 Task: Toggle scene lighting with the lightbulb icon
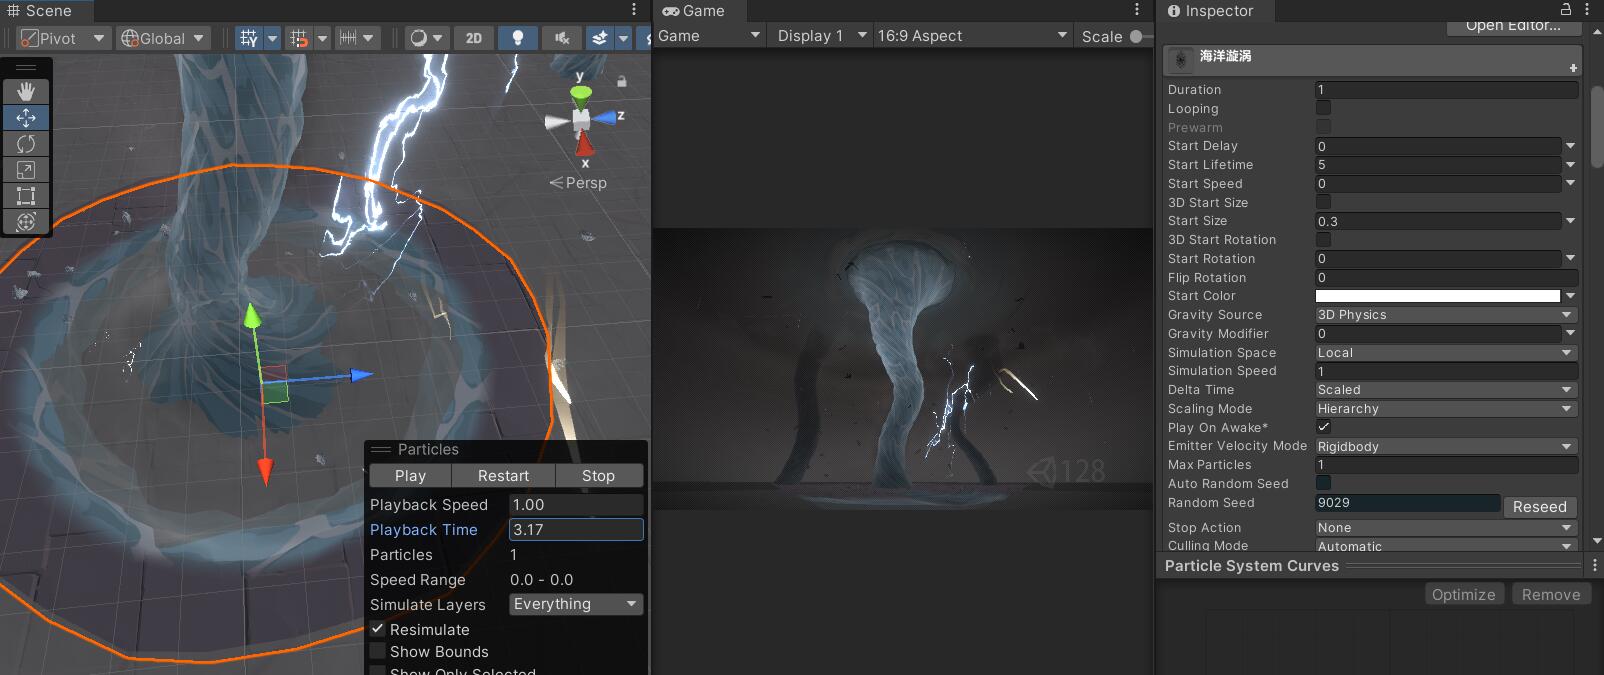pyautogui.click(x=517, y=38)
